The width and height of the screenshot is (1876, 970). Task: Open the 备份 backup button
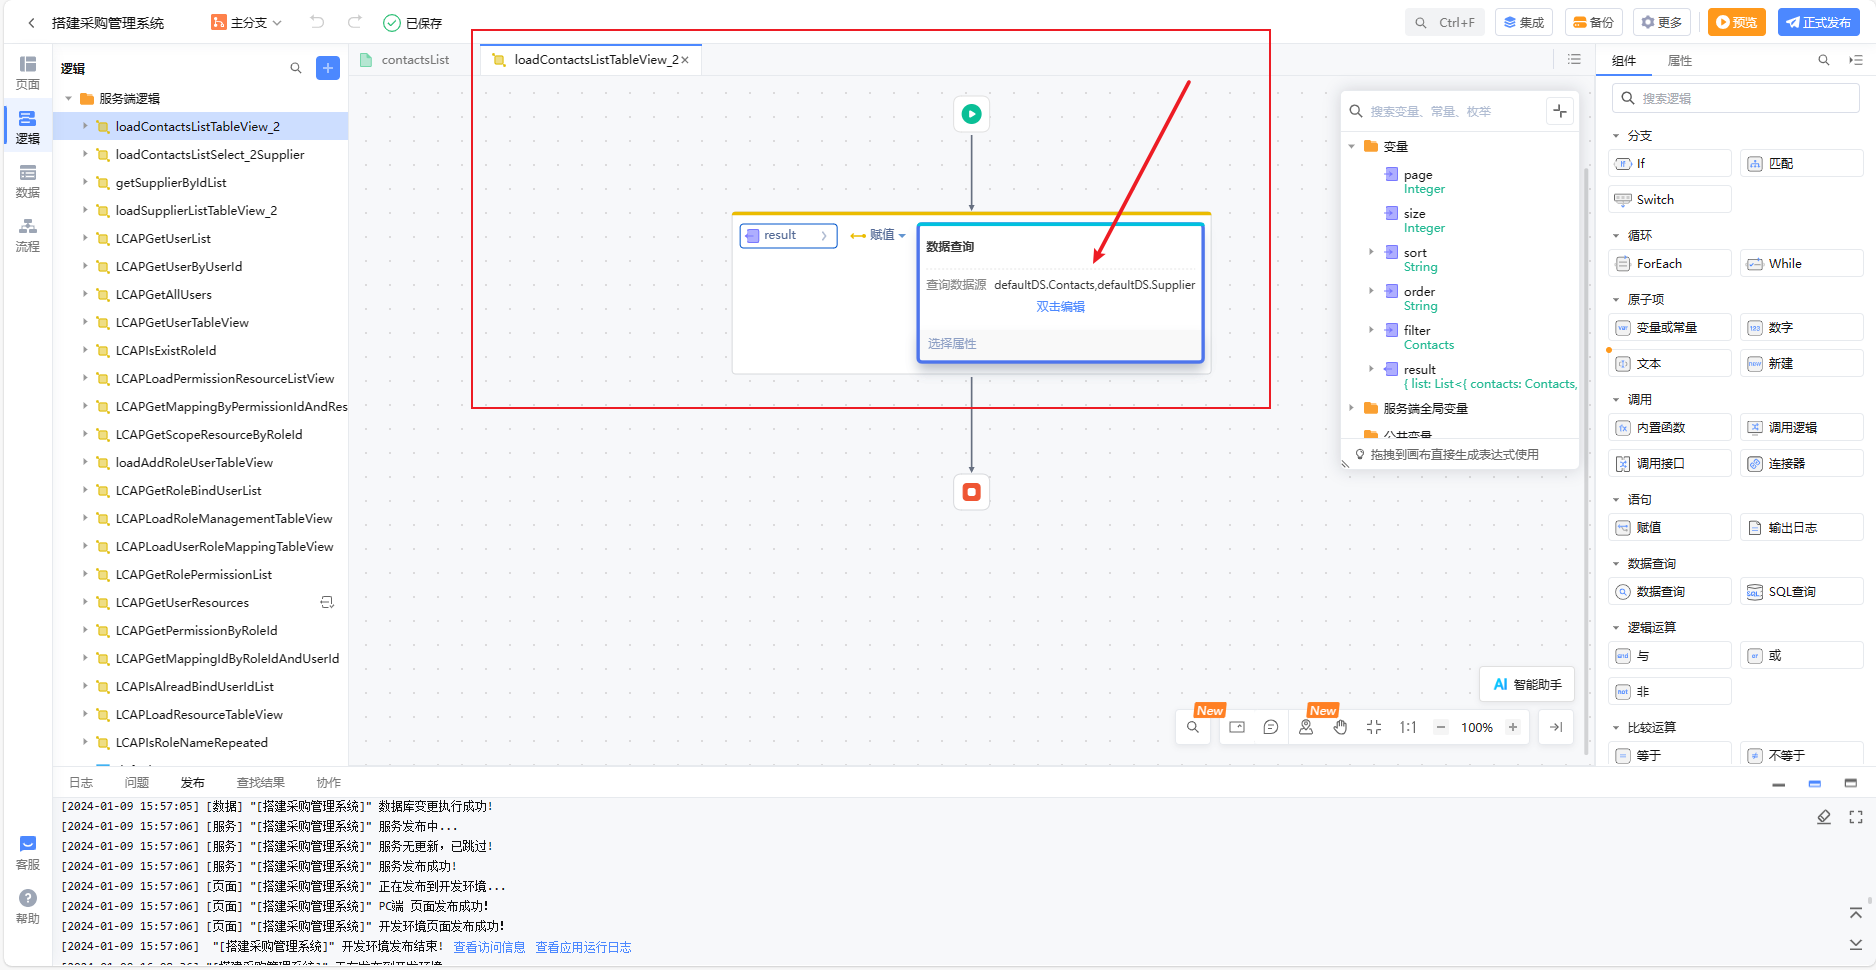click(x=1594, y=22)
